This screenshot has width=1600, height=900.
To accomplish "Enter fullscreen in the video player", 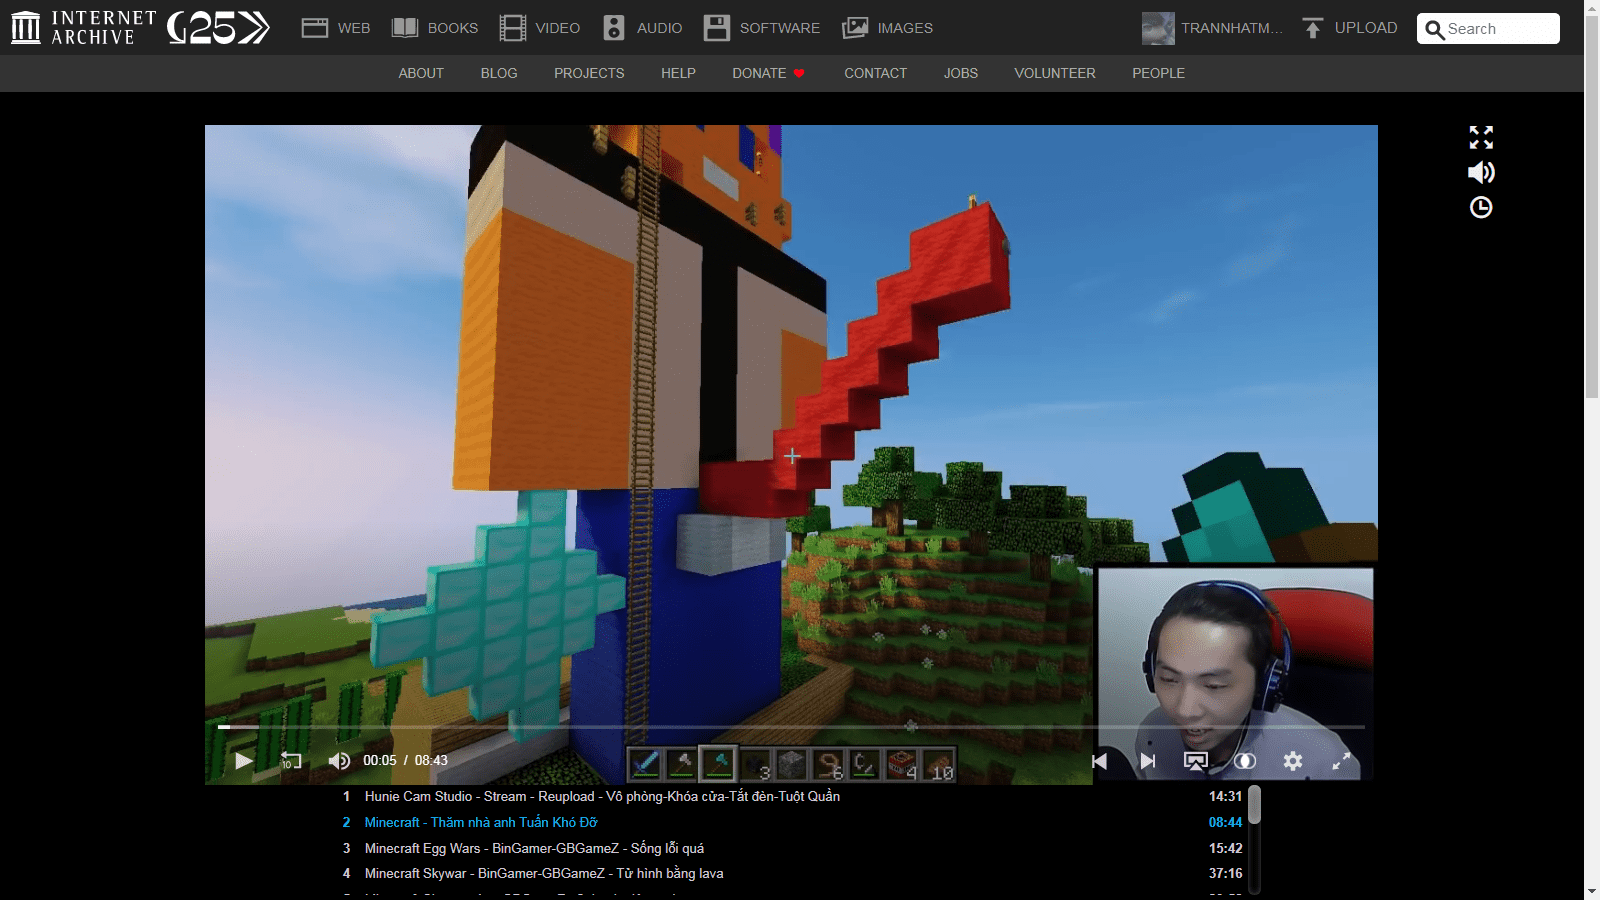I will tap(1341, 761).
